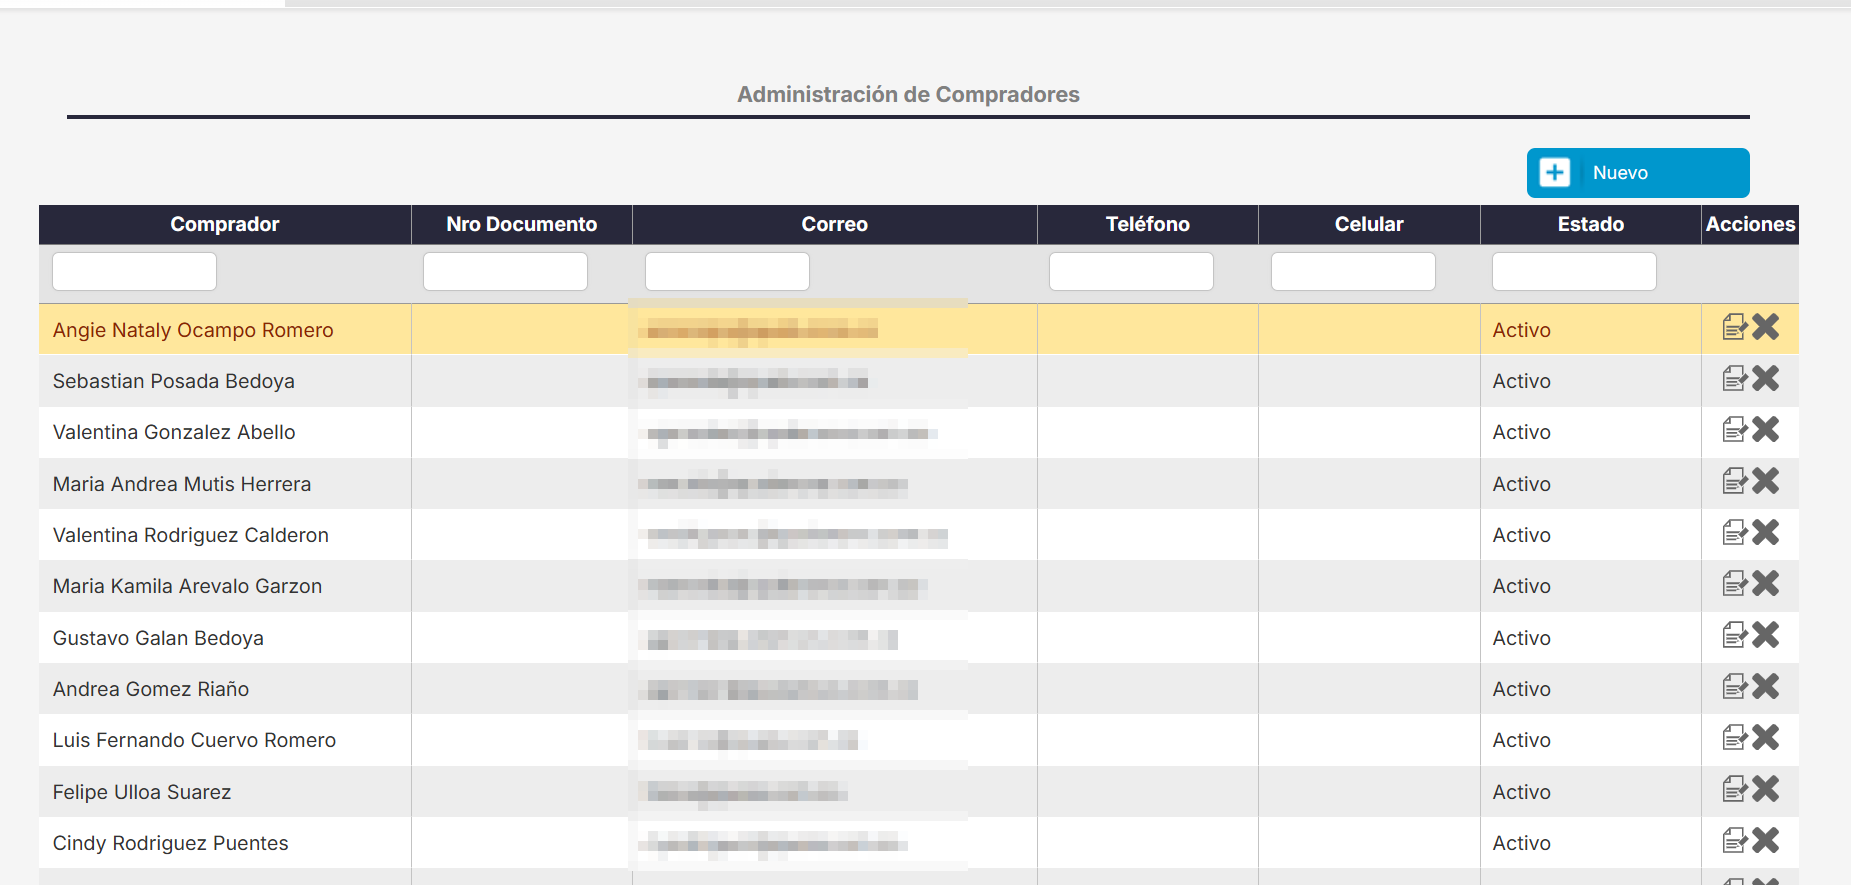Viewport: 1851px width, 885px height.
Task: Select the name Gustavo Galan Bedoya
Action: (x=158, y=638)
